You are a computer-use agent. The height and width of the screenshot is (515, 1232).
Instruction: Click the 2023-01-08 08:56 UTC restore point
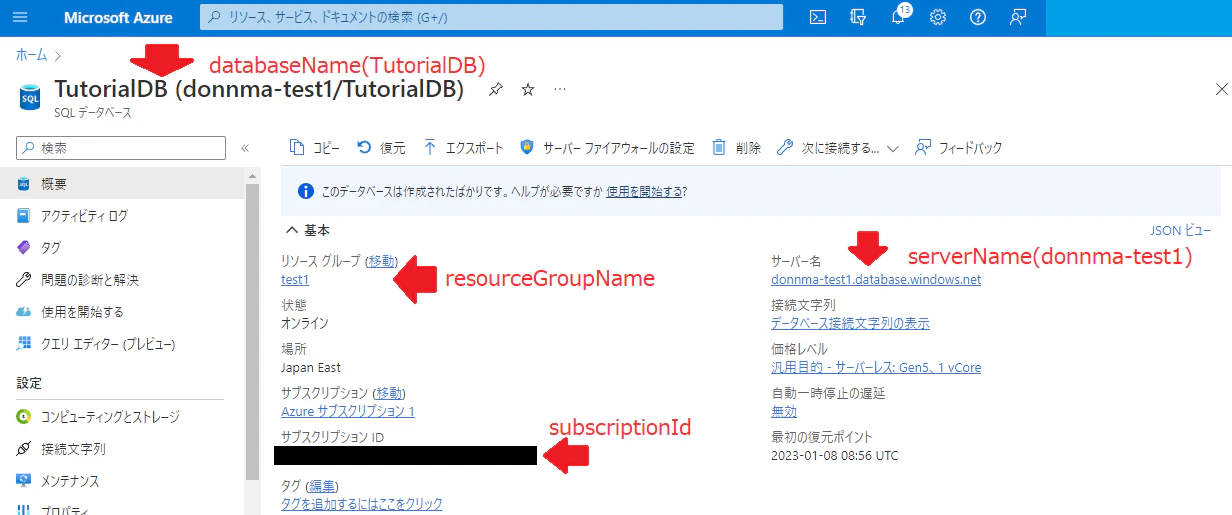tap(835, 455)
